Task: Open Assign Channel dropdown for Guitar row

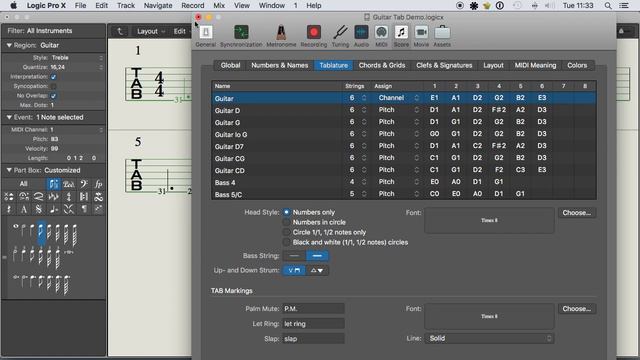Action: pos(398,98)
